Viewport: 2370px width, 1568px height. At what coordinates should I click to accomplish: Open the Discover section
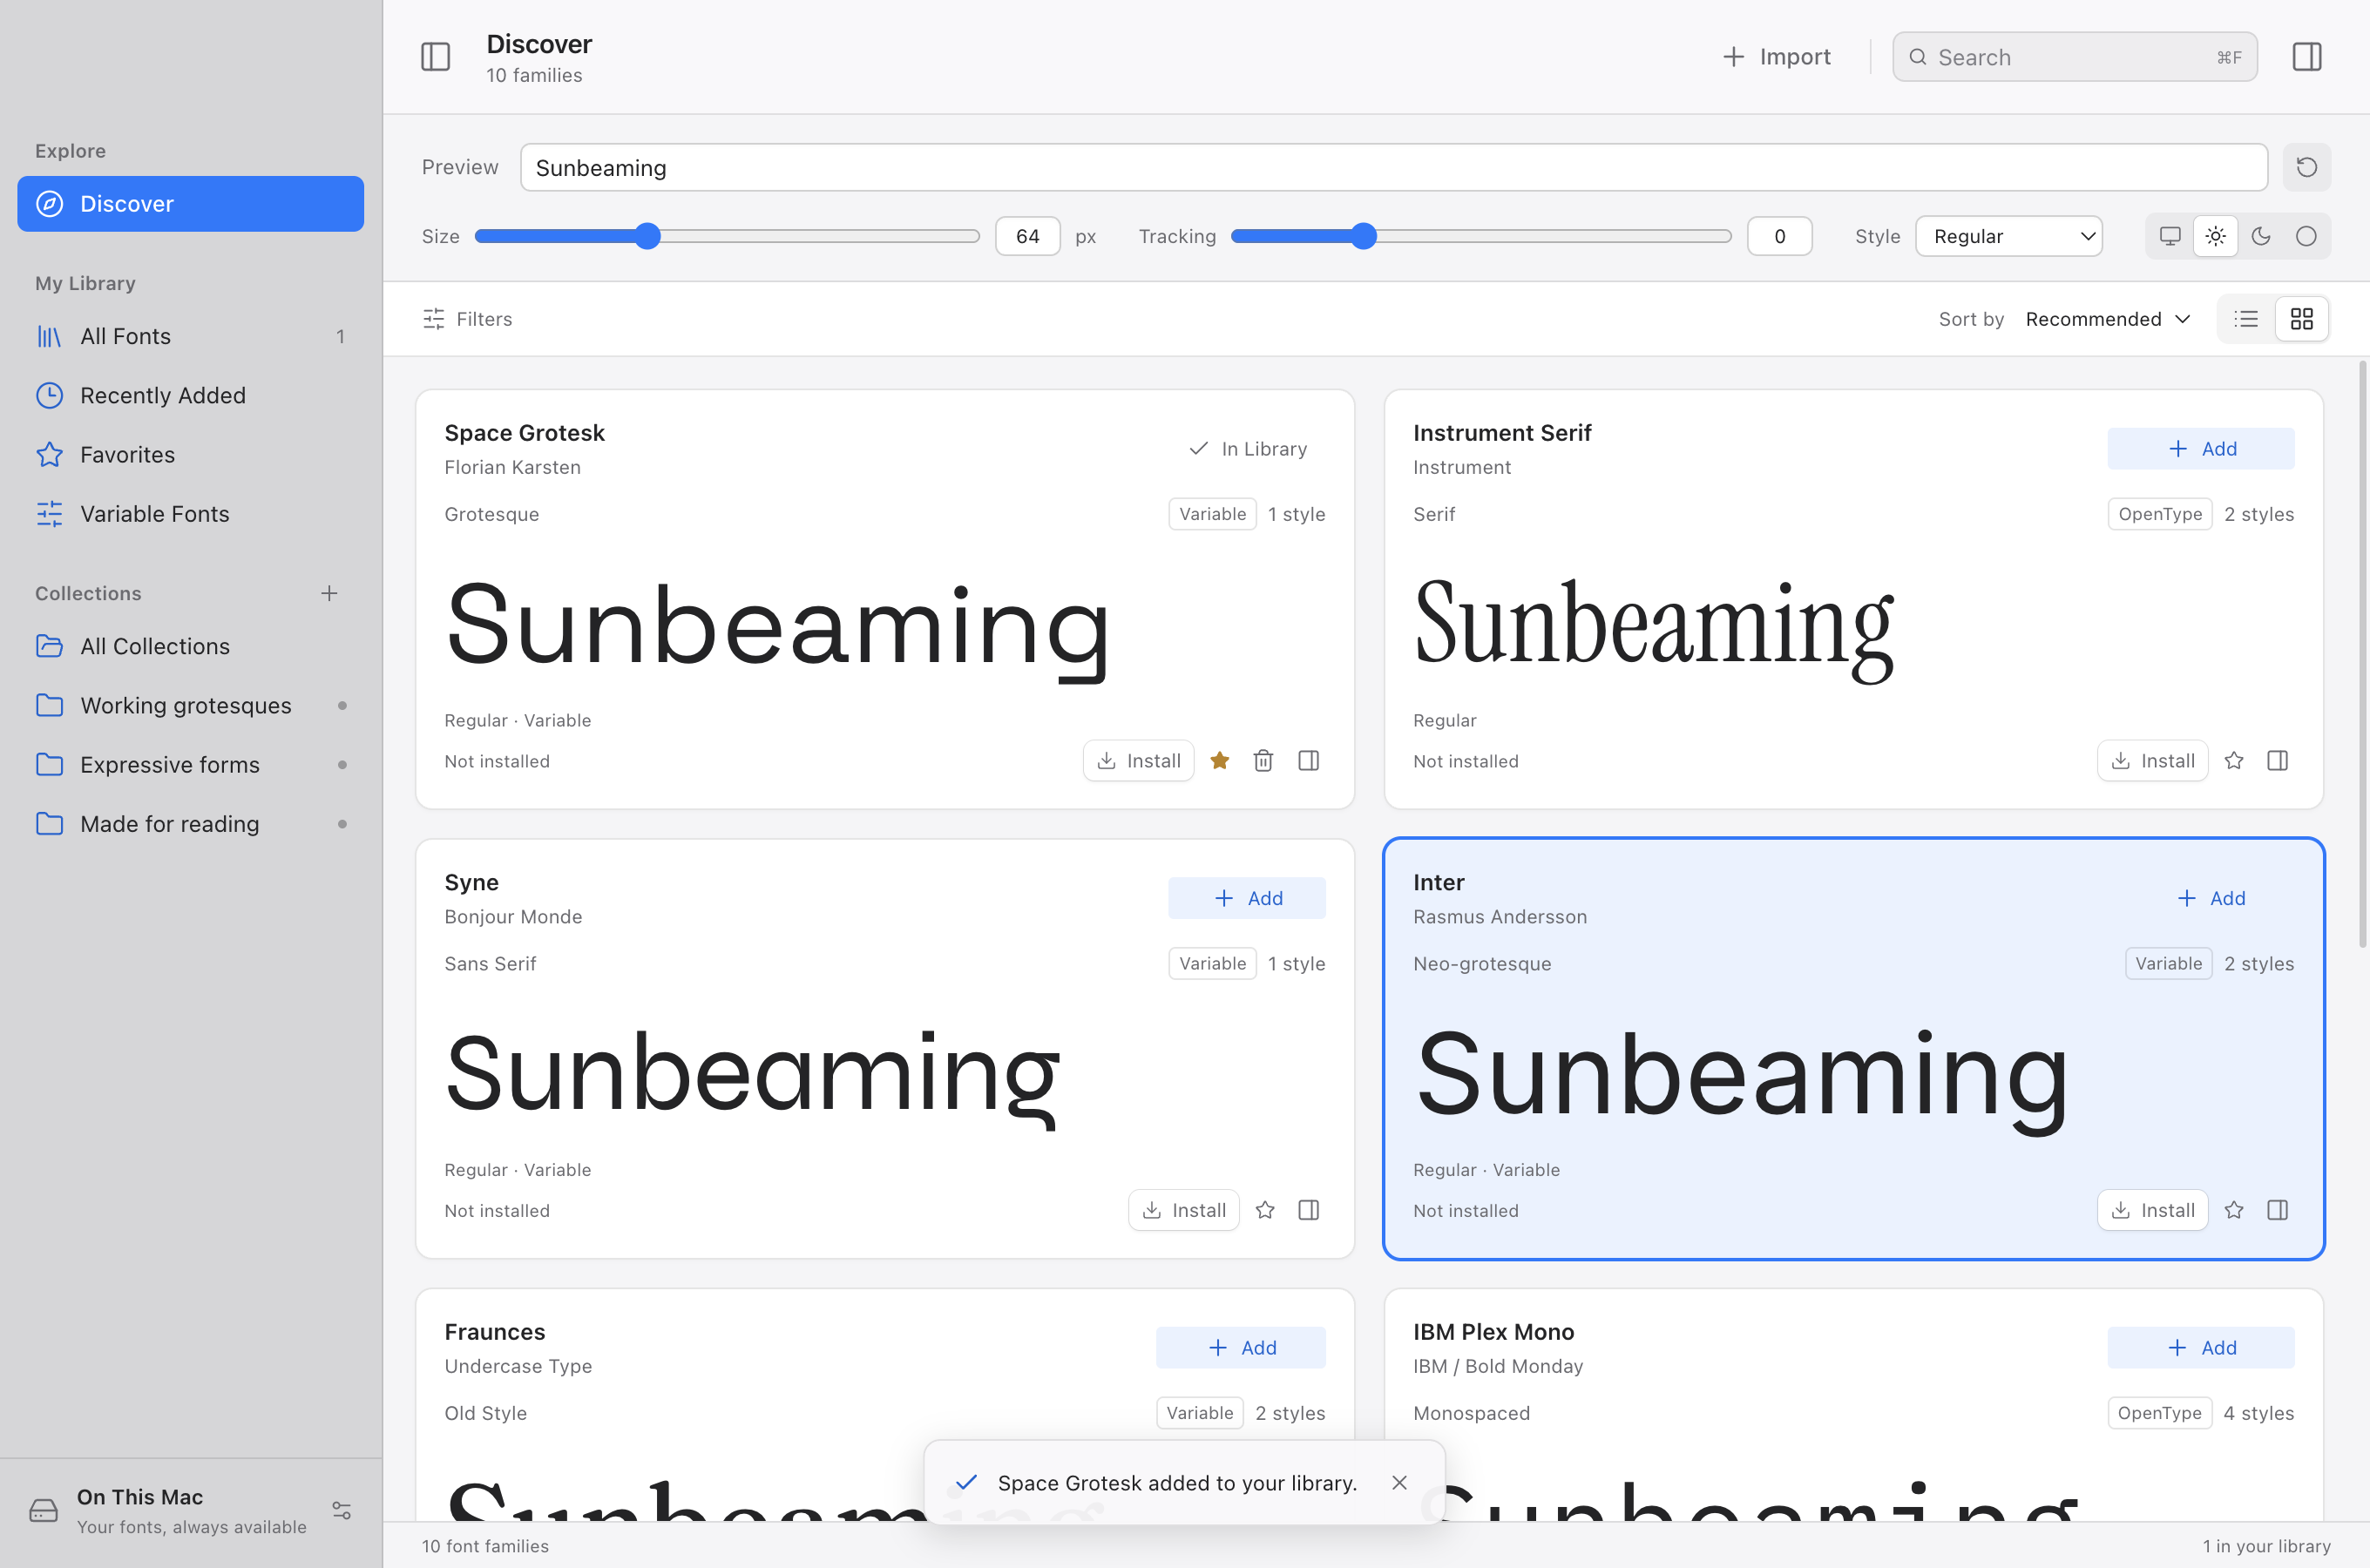coord(190,204)
